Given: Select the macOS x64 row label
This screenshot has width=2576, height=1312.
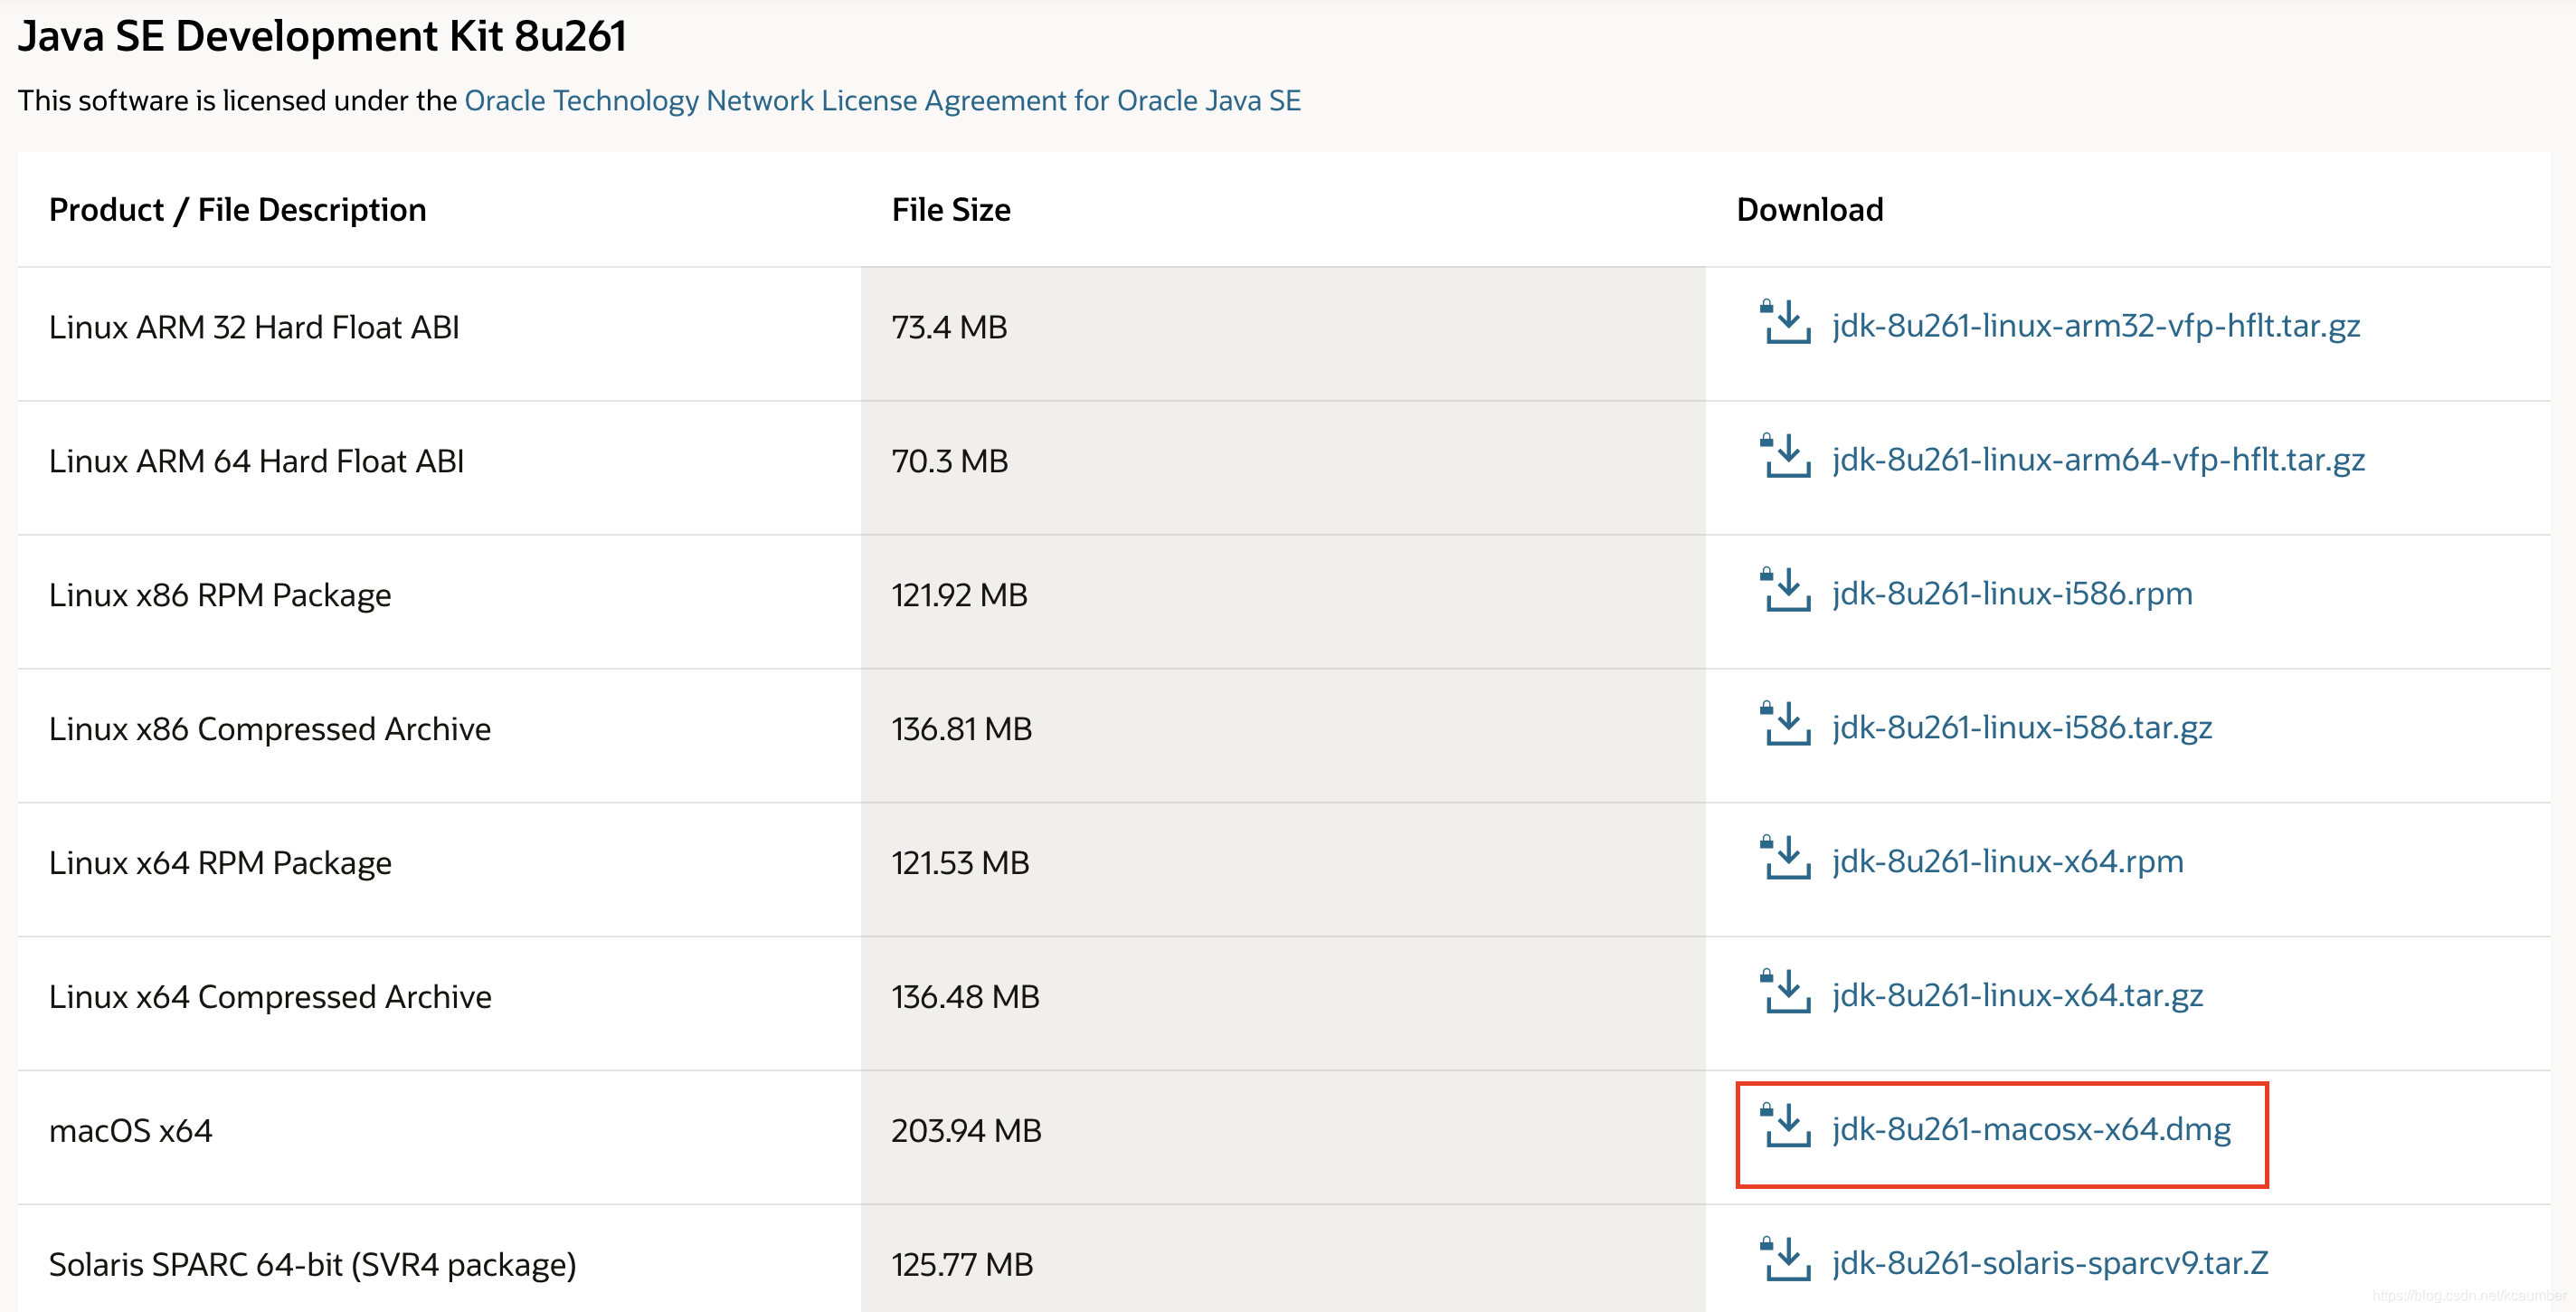Looking at the screenshot, I should 131,1132.
